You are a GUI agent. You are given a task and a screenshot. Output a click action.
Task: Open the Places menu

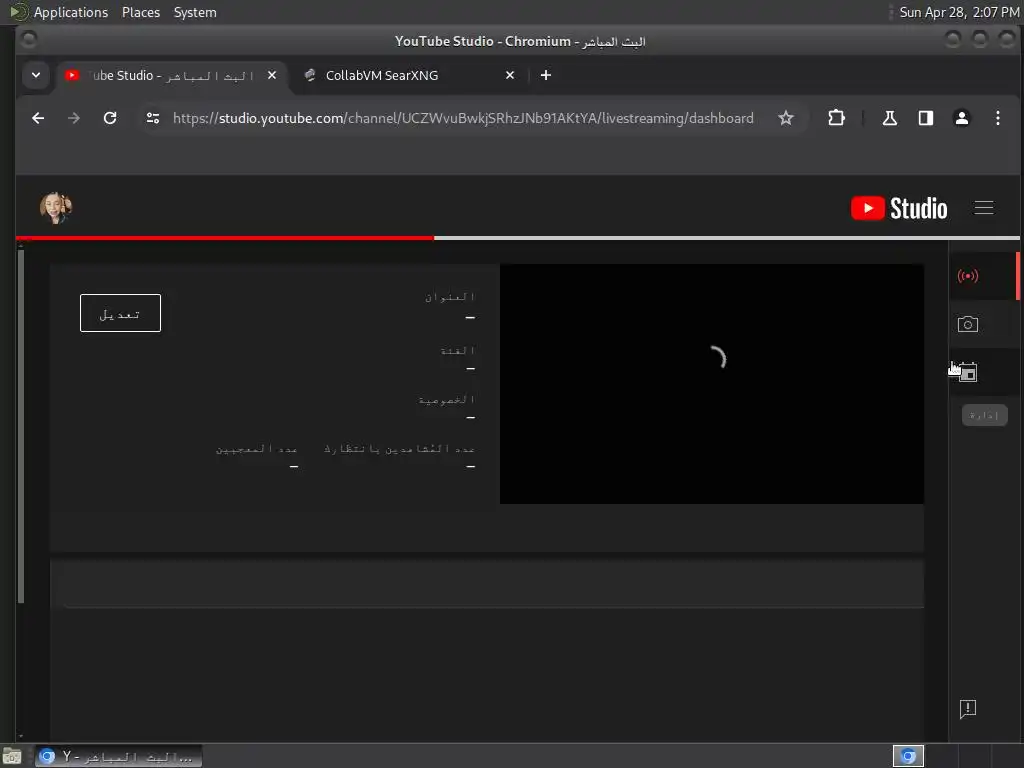tap(140, 12)
